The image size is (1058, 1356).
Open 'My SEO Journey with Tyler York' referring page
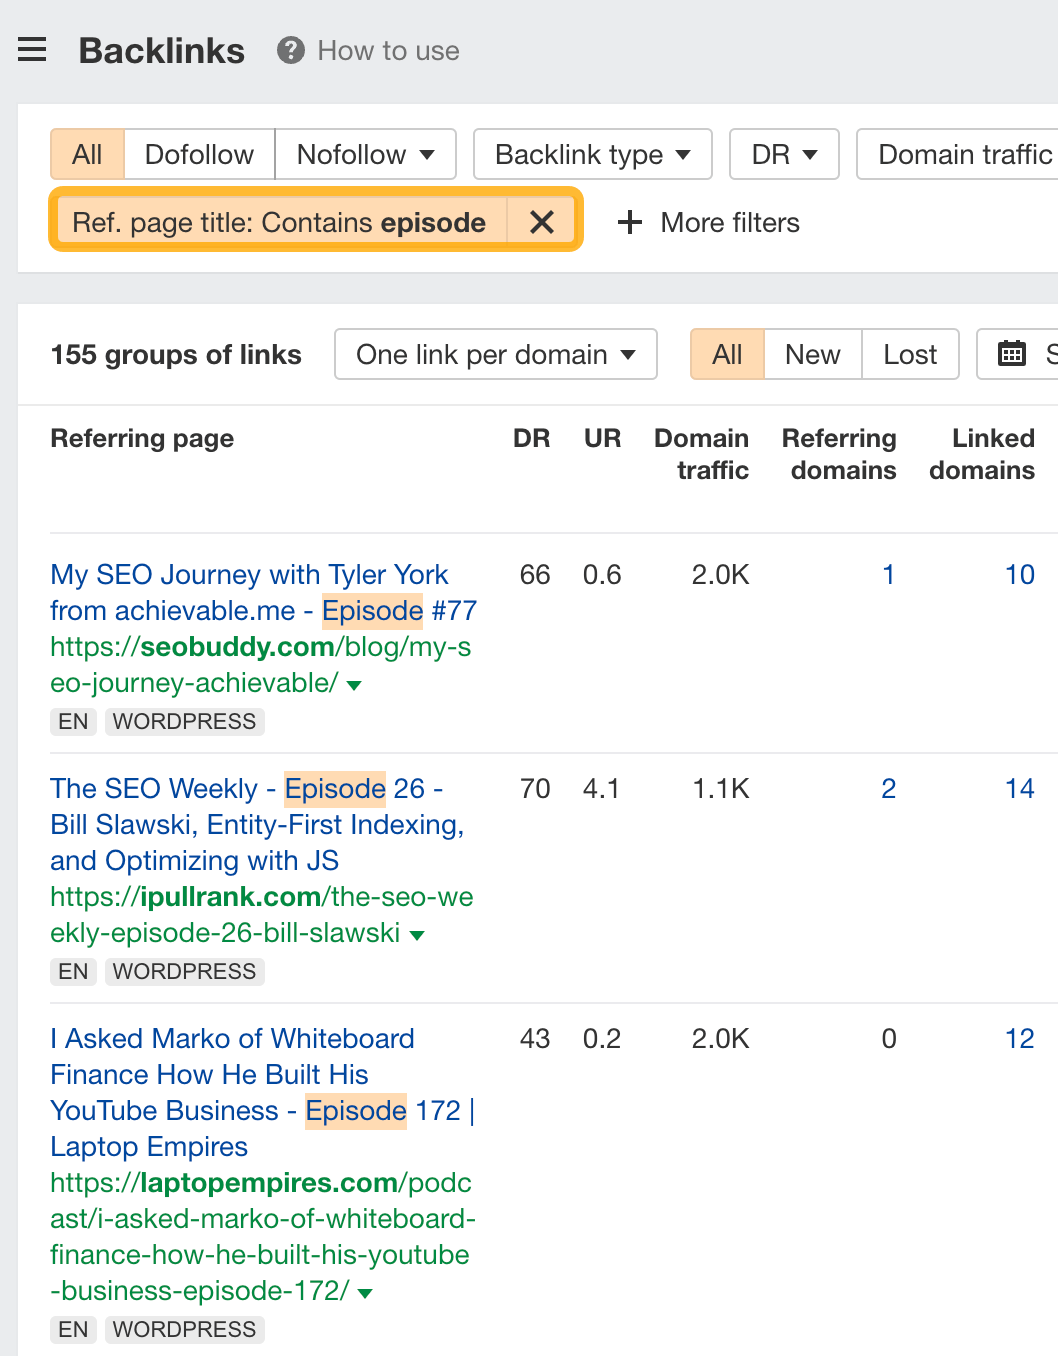click(249, 592)
